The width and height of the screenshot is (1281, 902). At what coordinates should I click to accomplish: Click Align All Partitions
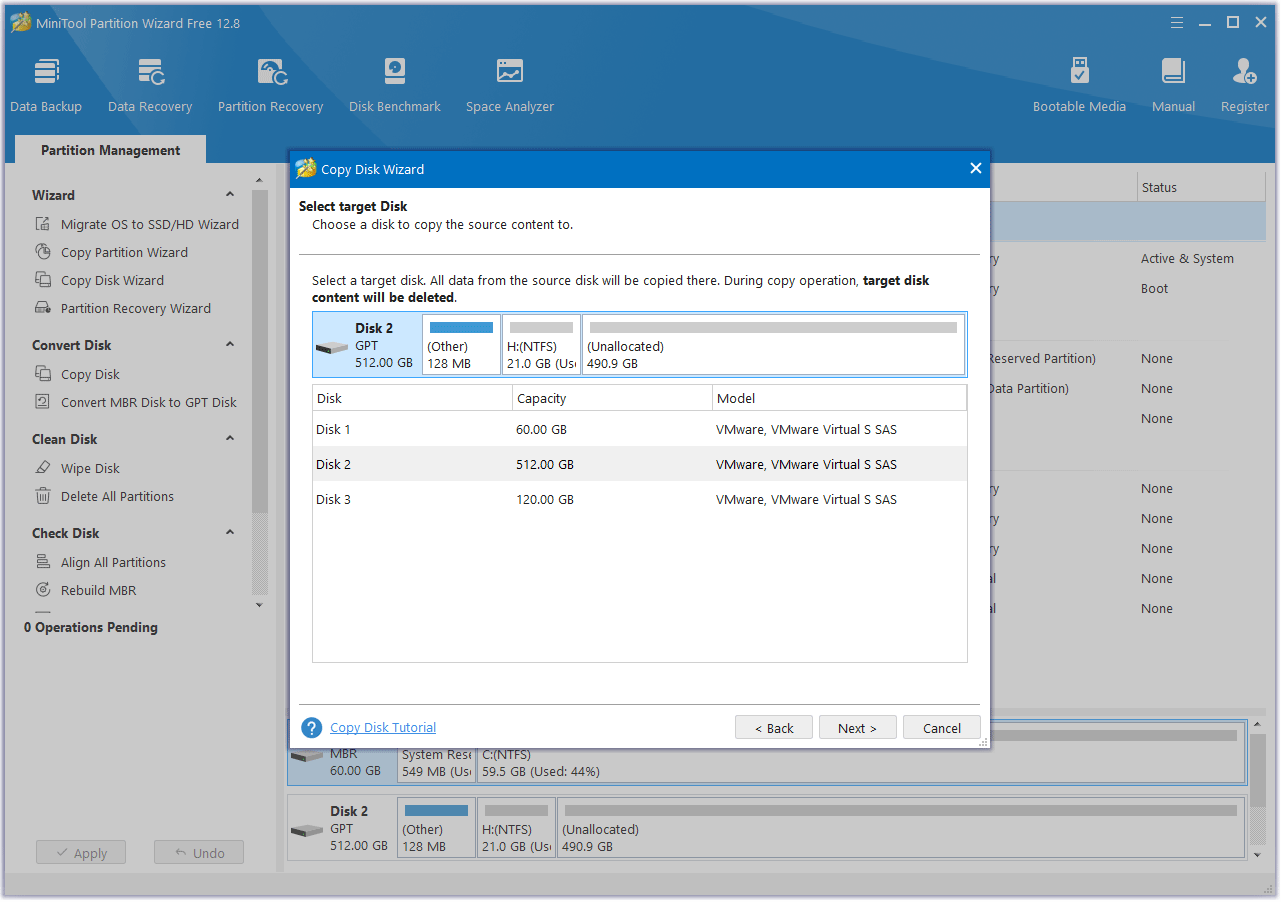pyautogui.click(x=101, y=562)
